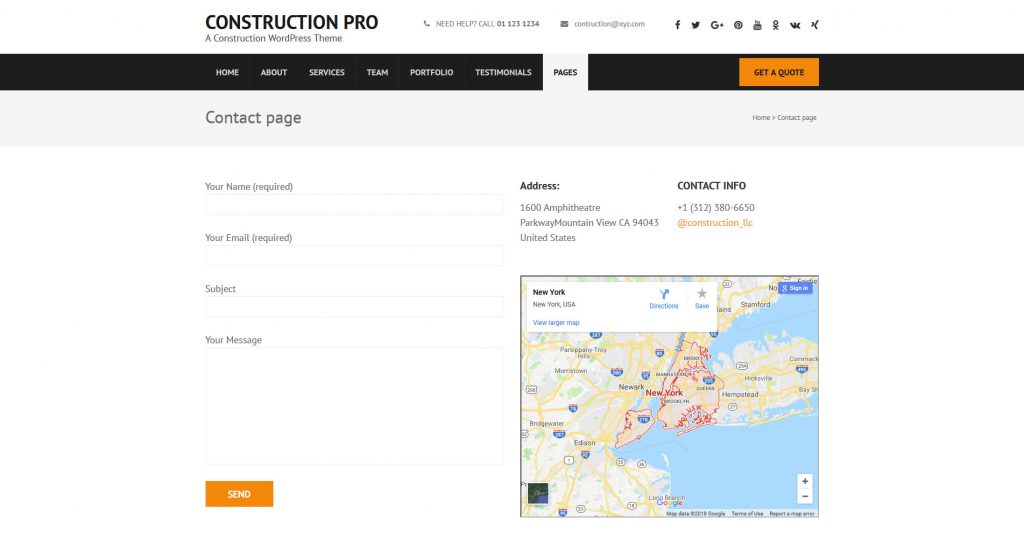This screenshot has width=1024, height=552.
Task: Click the CONTACT INFO heading
Action: point(711,186)
